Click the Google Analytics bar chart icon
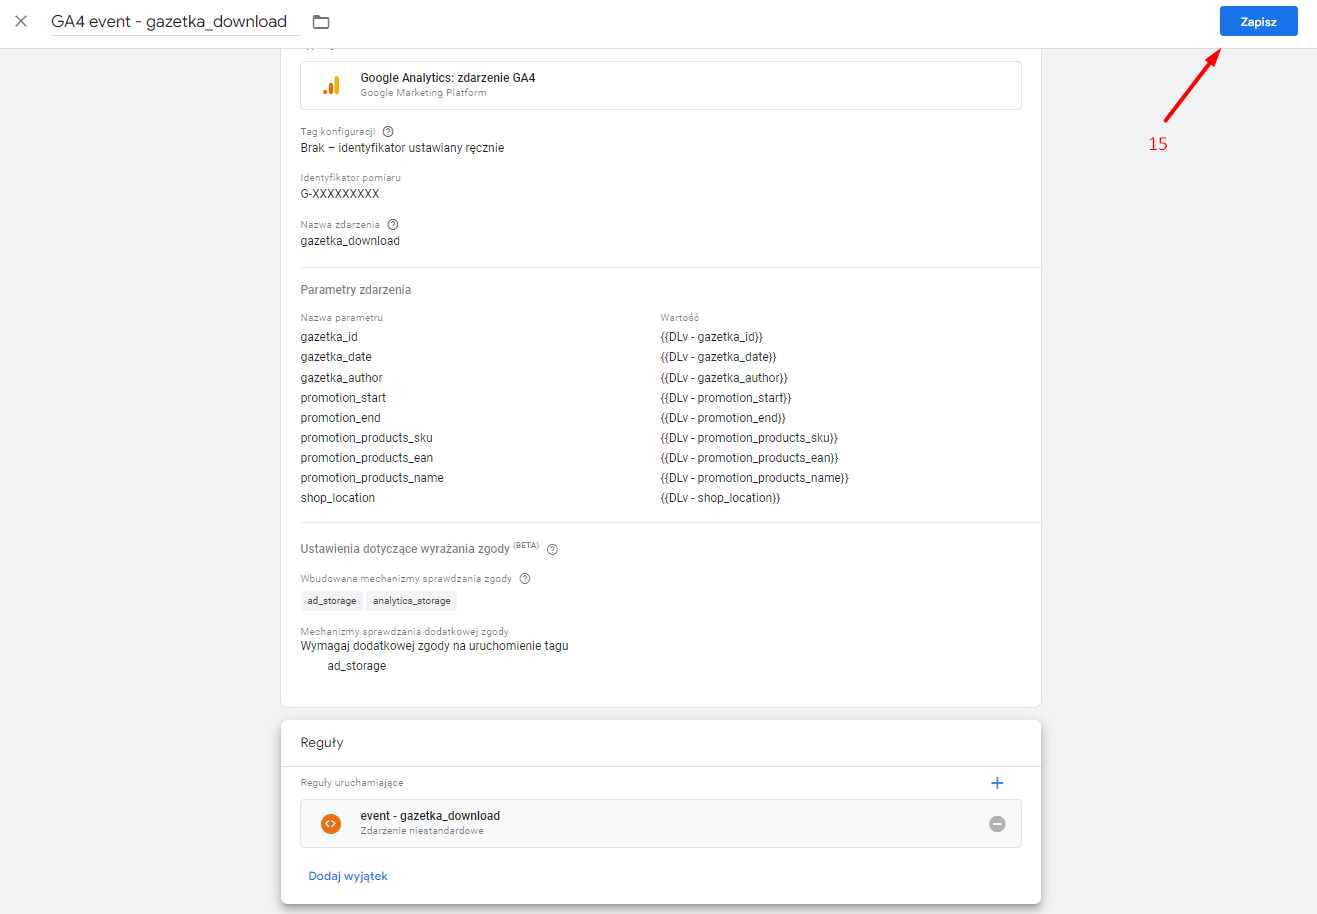 coord(331,86)
